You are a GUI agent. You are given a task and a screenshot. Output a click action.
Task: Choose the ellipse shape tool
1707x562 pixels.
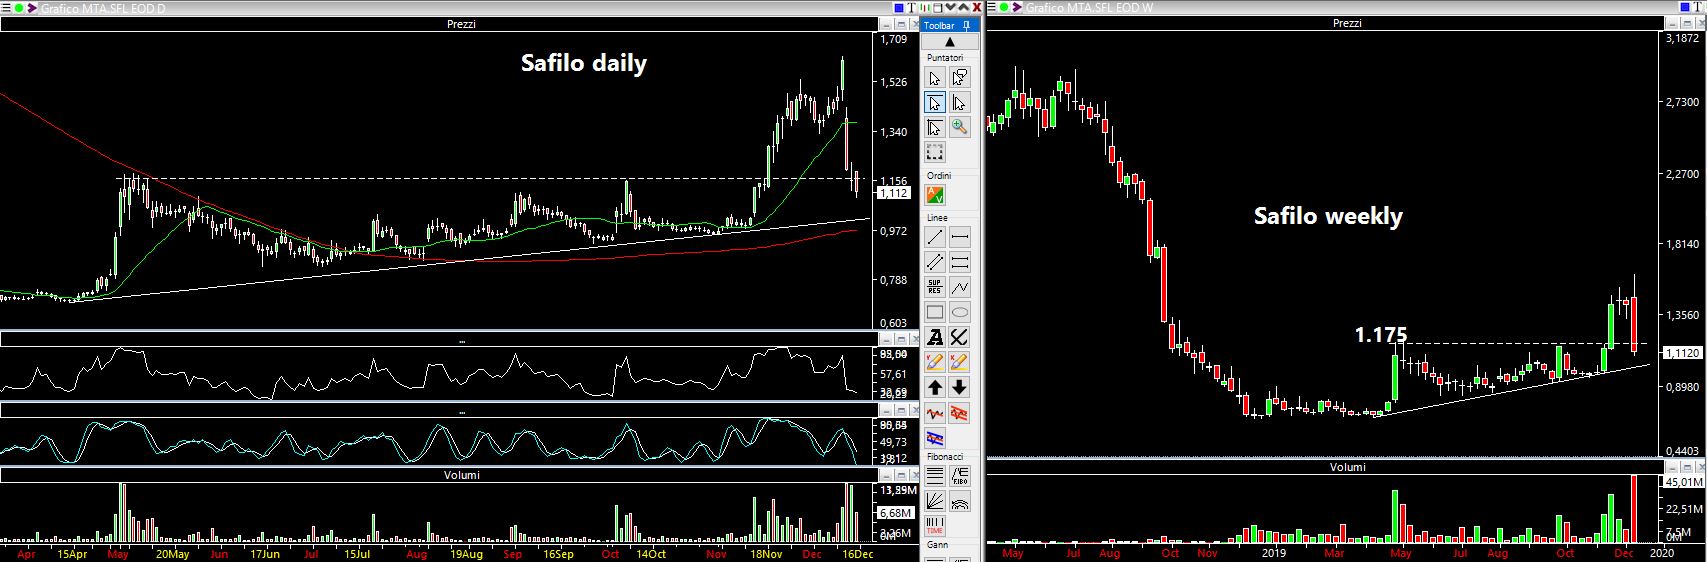(x=960, y=312)
